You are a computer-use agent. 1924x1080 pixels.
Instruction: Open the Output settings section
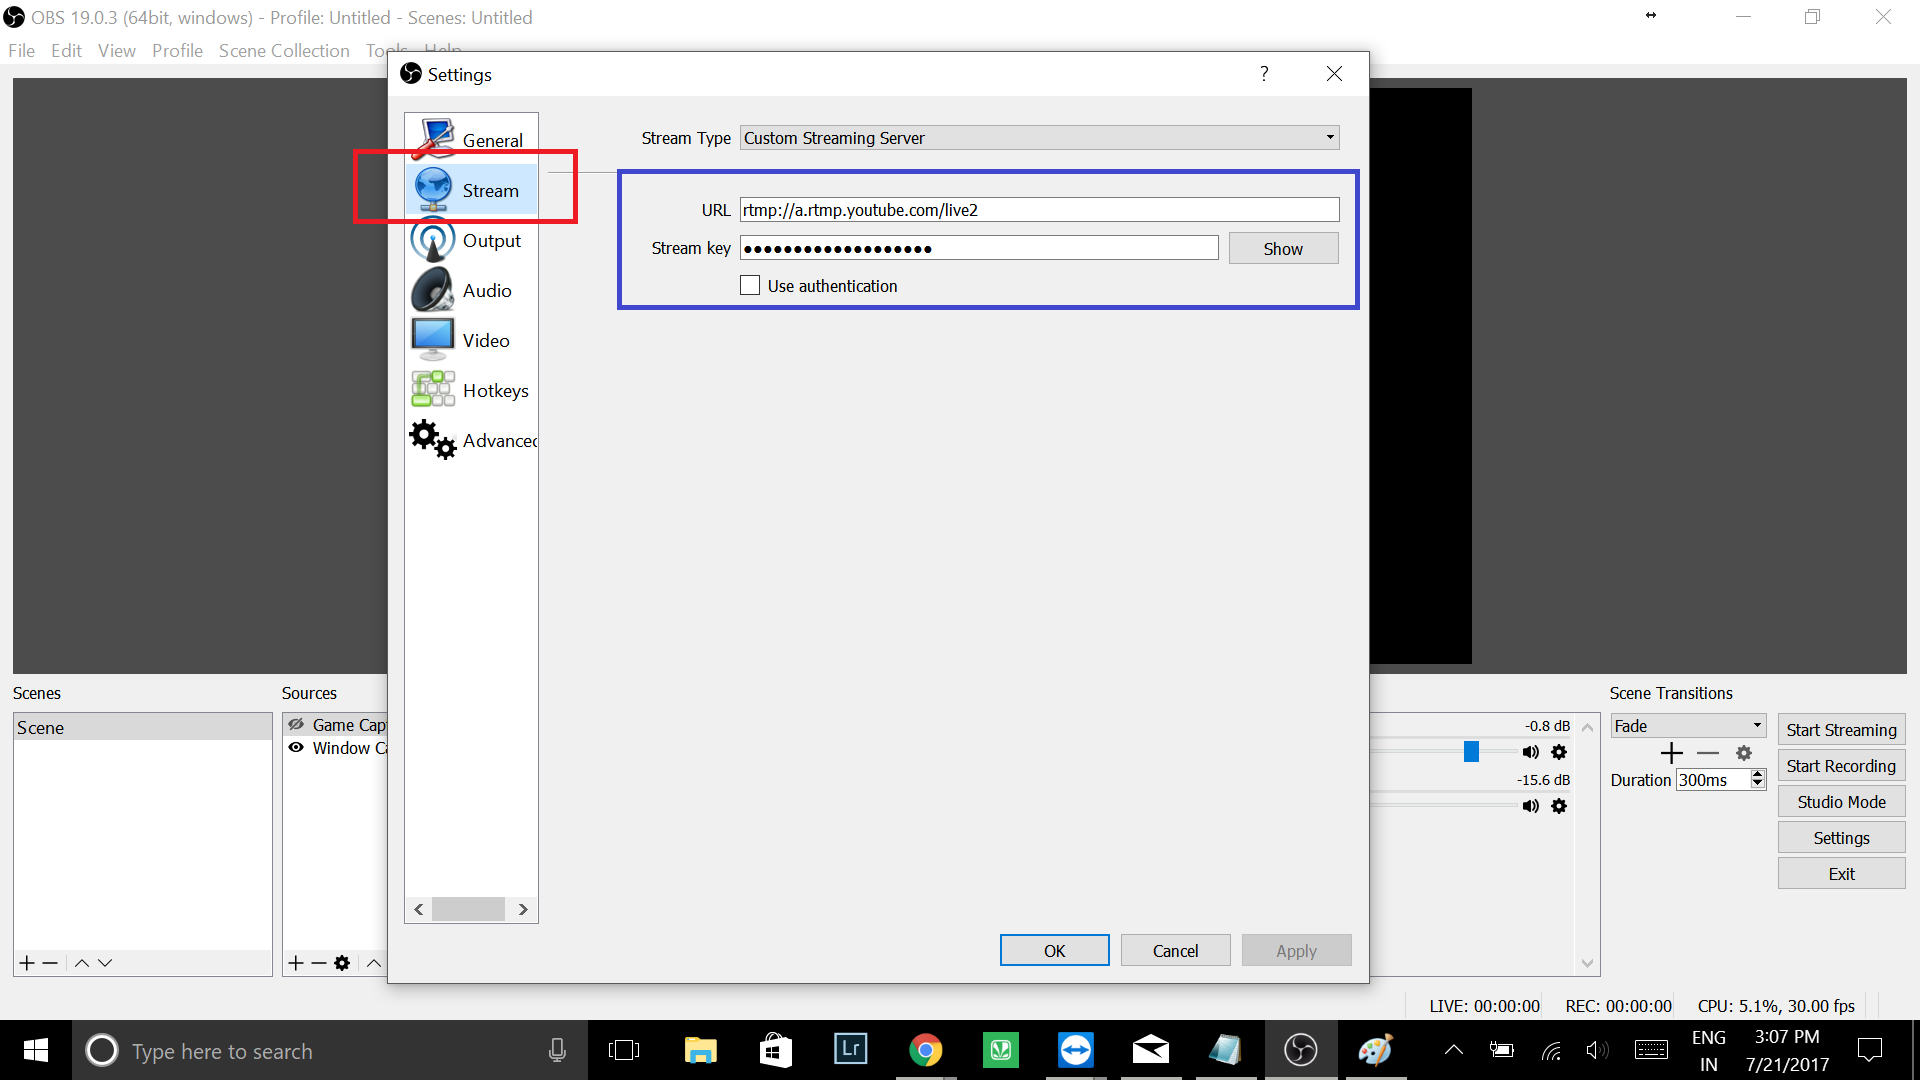471,240
